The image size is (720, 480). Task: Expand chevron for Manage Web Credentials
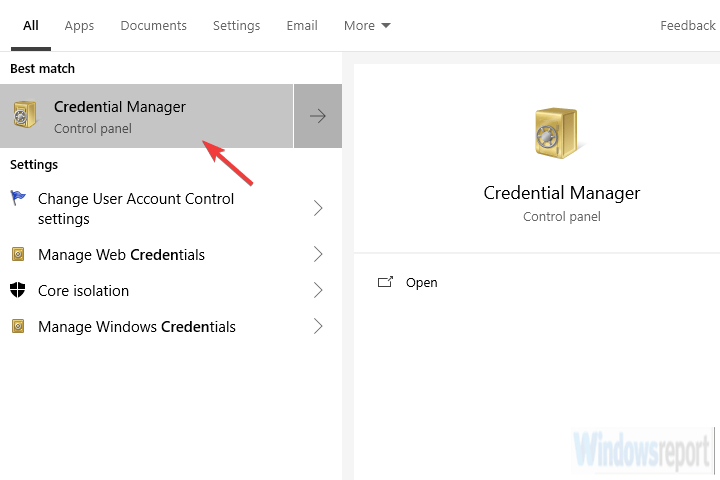[318, 254]
